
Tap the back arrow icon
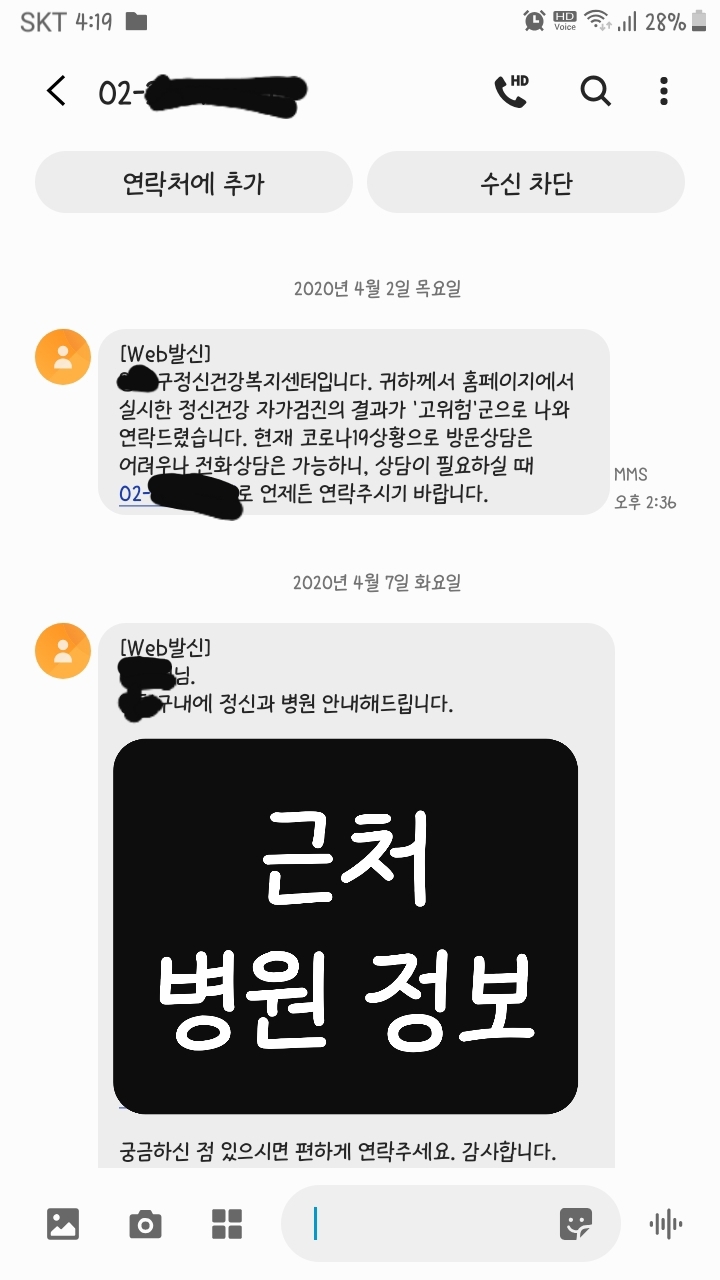(56, 91)
